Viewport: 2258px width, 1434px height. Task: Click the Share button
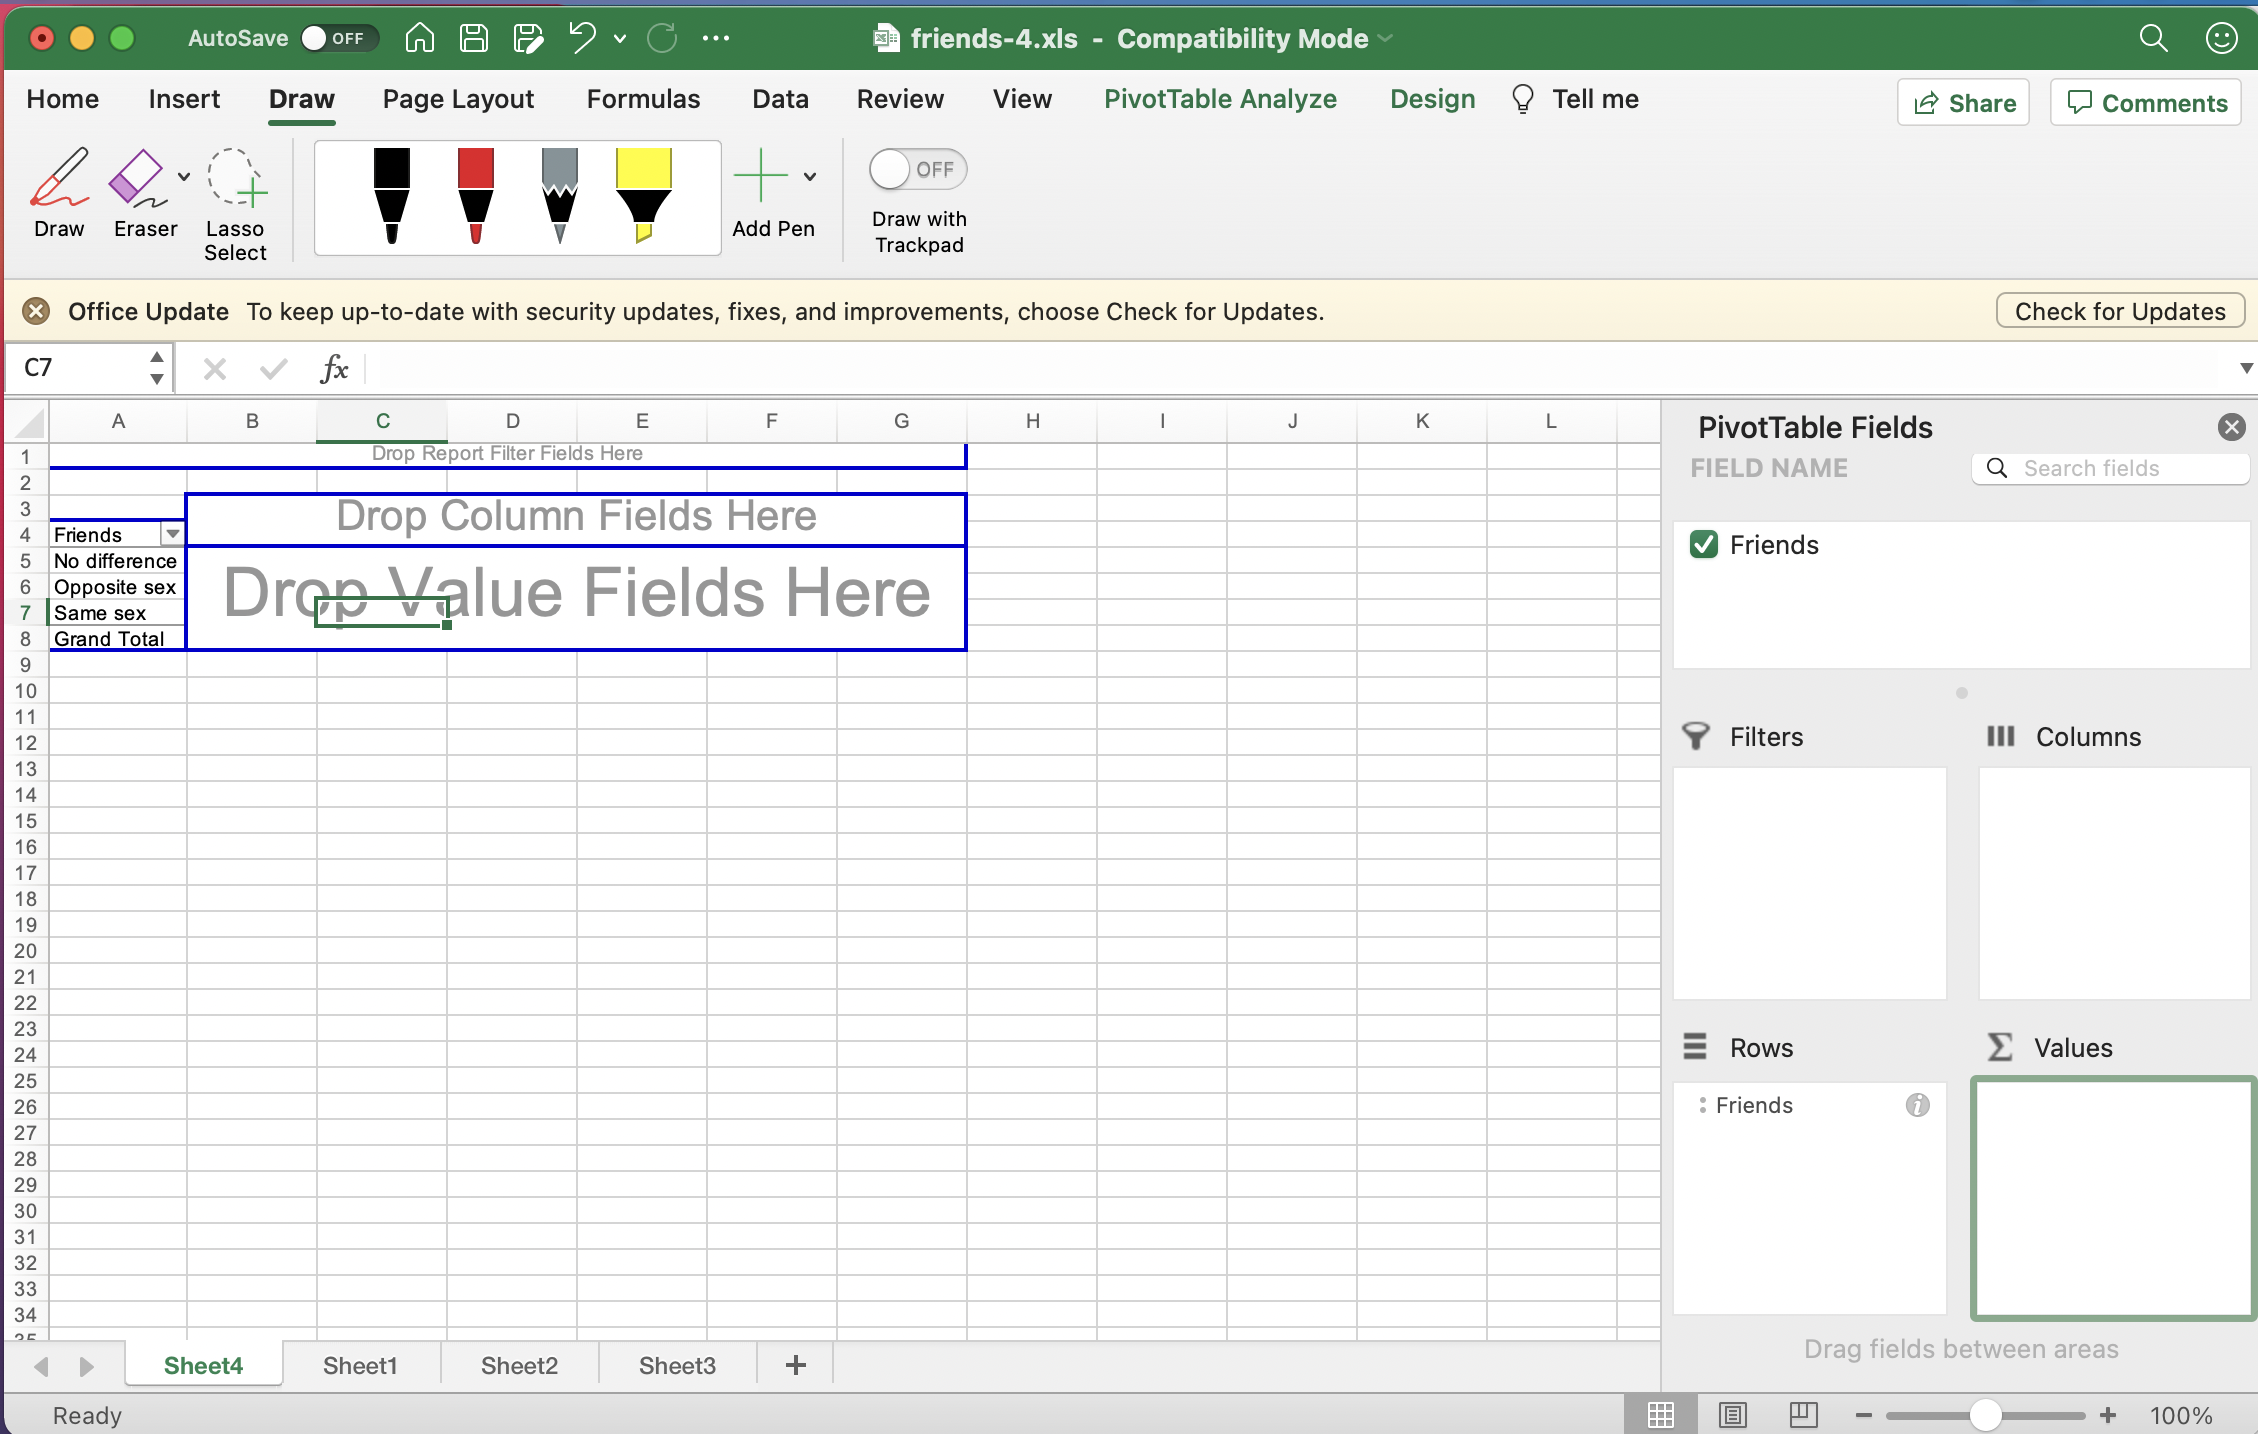(1963, 102)
